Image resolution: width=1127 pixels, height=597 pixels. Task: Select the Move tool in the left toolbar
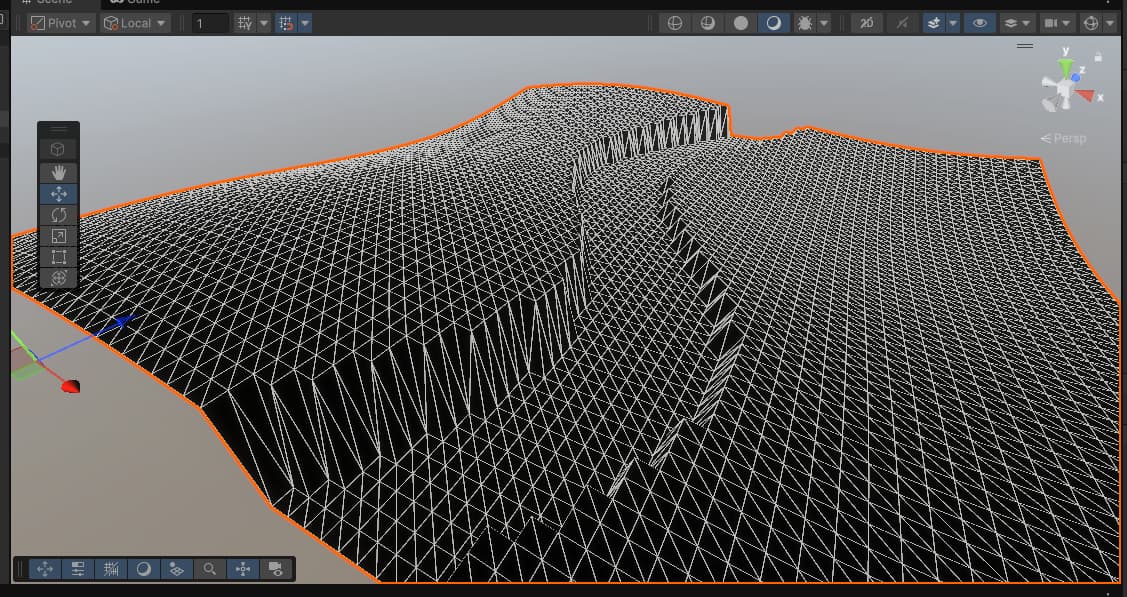point(57,193)
